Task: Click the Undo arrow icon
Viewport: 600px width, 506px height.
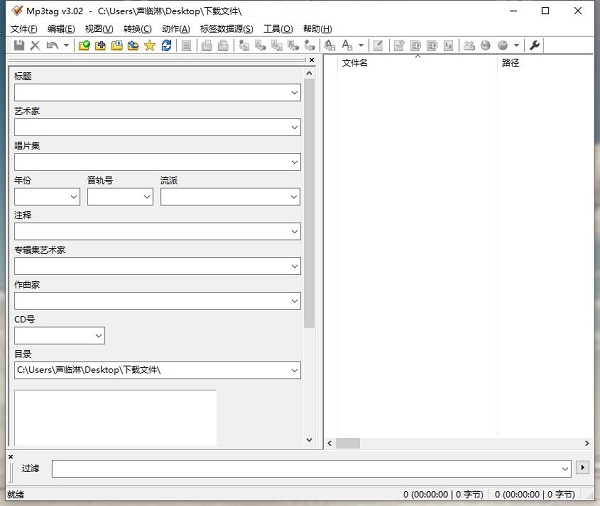Action: coord(52,45)
